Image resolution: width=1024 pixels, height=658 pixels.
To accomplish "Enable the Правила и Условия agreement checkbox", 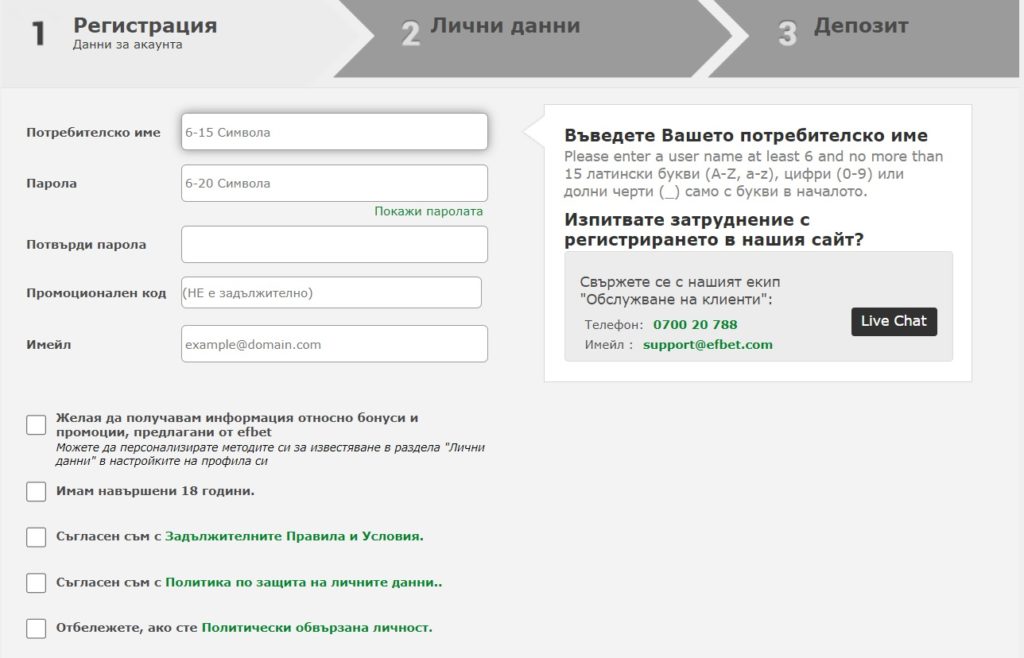I will point(36,537).
